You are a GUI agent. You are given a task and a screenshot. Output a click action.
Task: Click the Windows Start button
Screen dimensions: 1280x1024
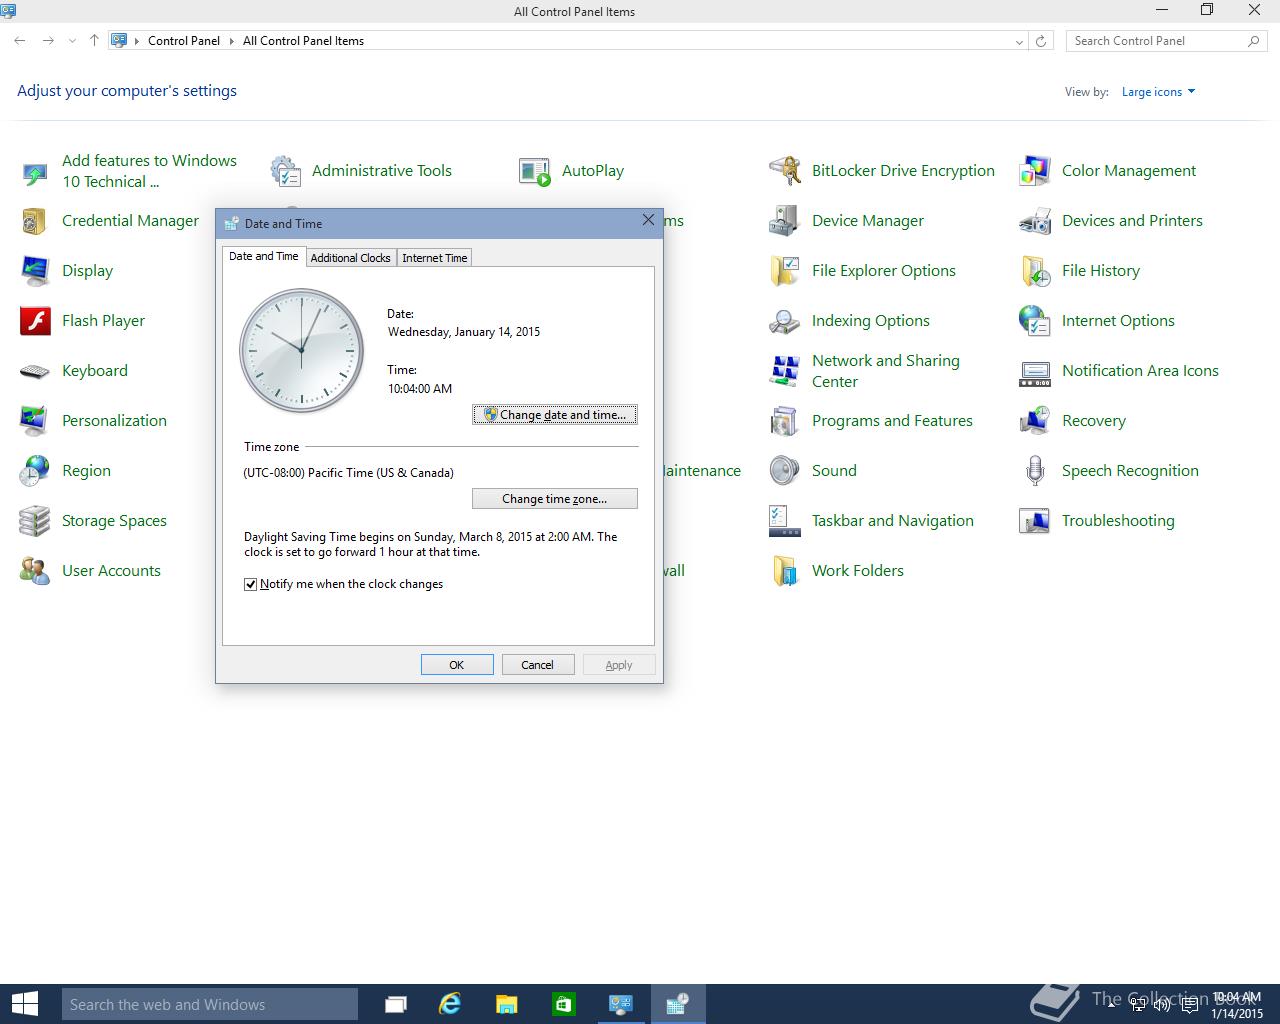coord(24,1004)
